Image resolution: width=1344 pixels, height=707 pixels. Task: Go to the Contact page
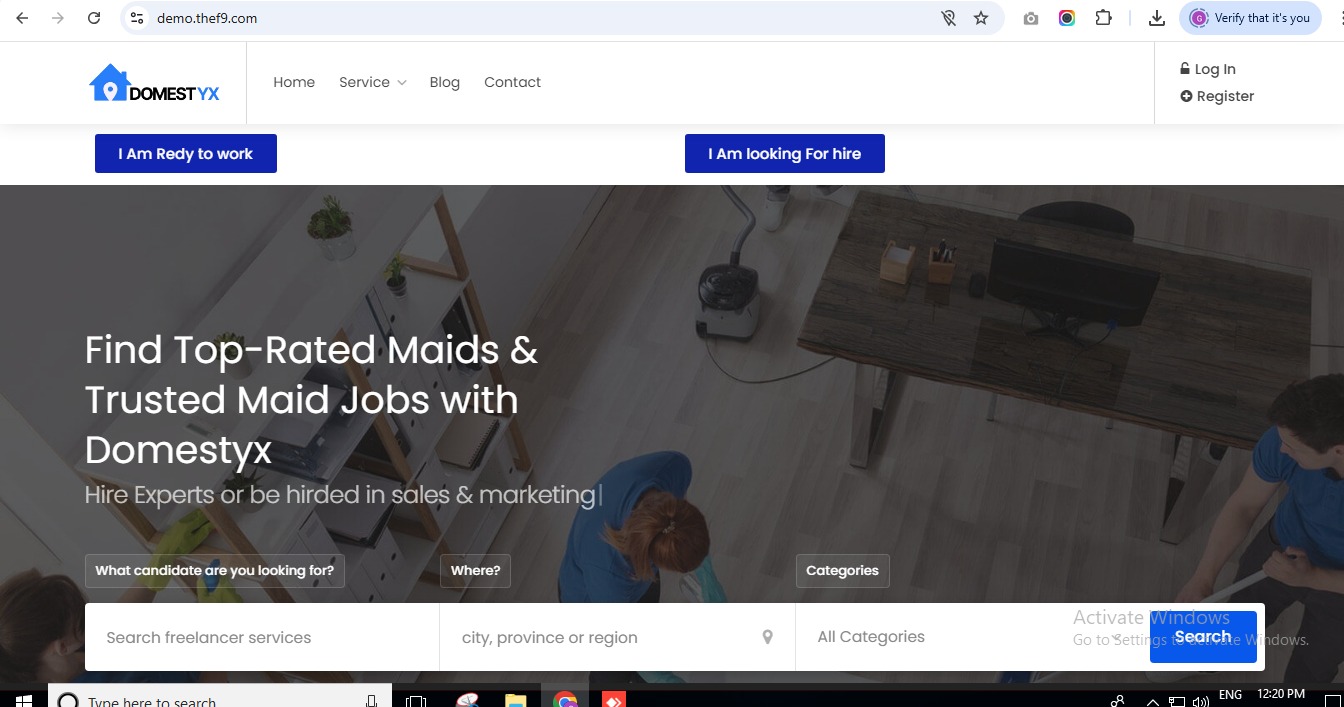[512, 82]
